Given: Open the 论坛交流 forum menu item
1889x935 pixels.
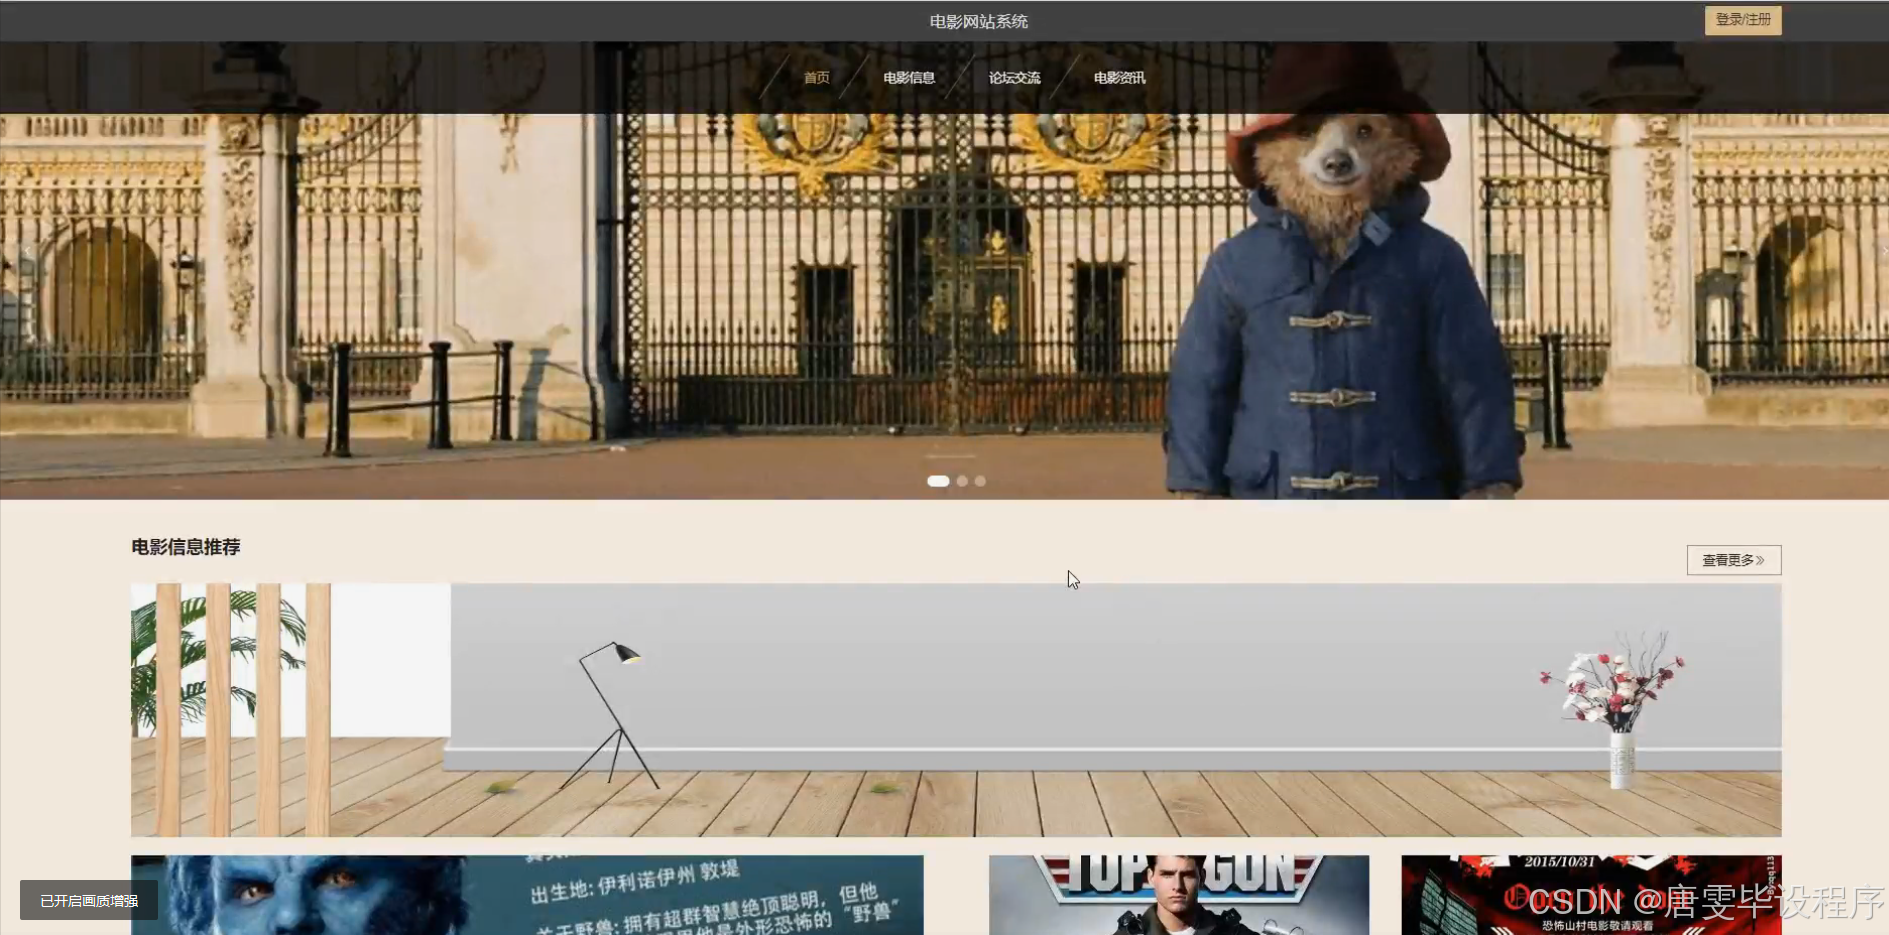Looking at the screenshot, I should tap(1014, 78).
